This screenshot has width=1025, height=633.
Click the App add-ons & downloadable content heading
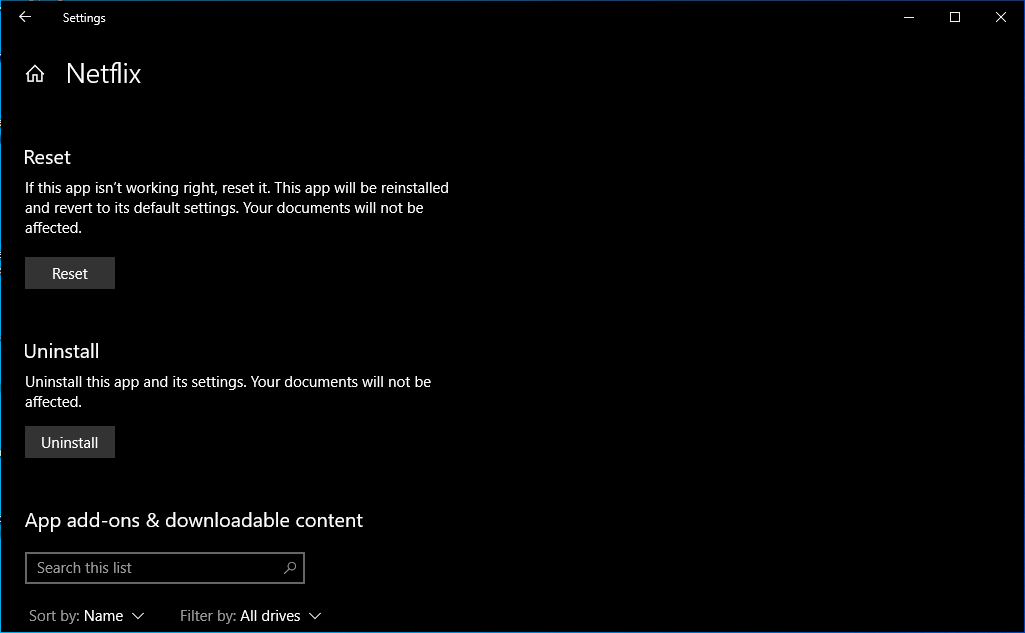click(x=194, y=520)
